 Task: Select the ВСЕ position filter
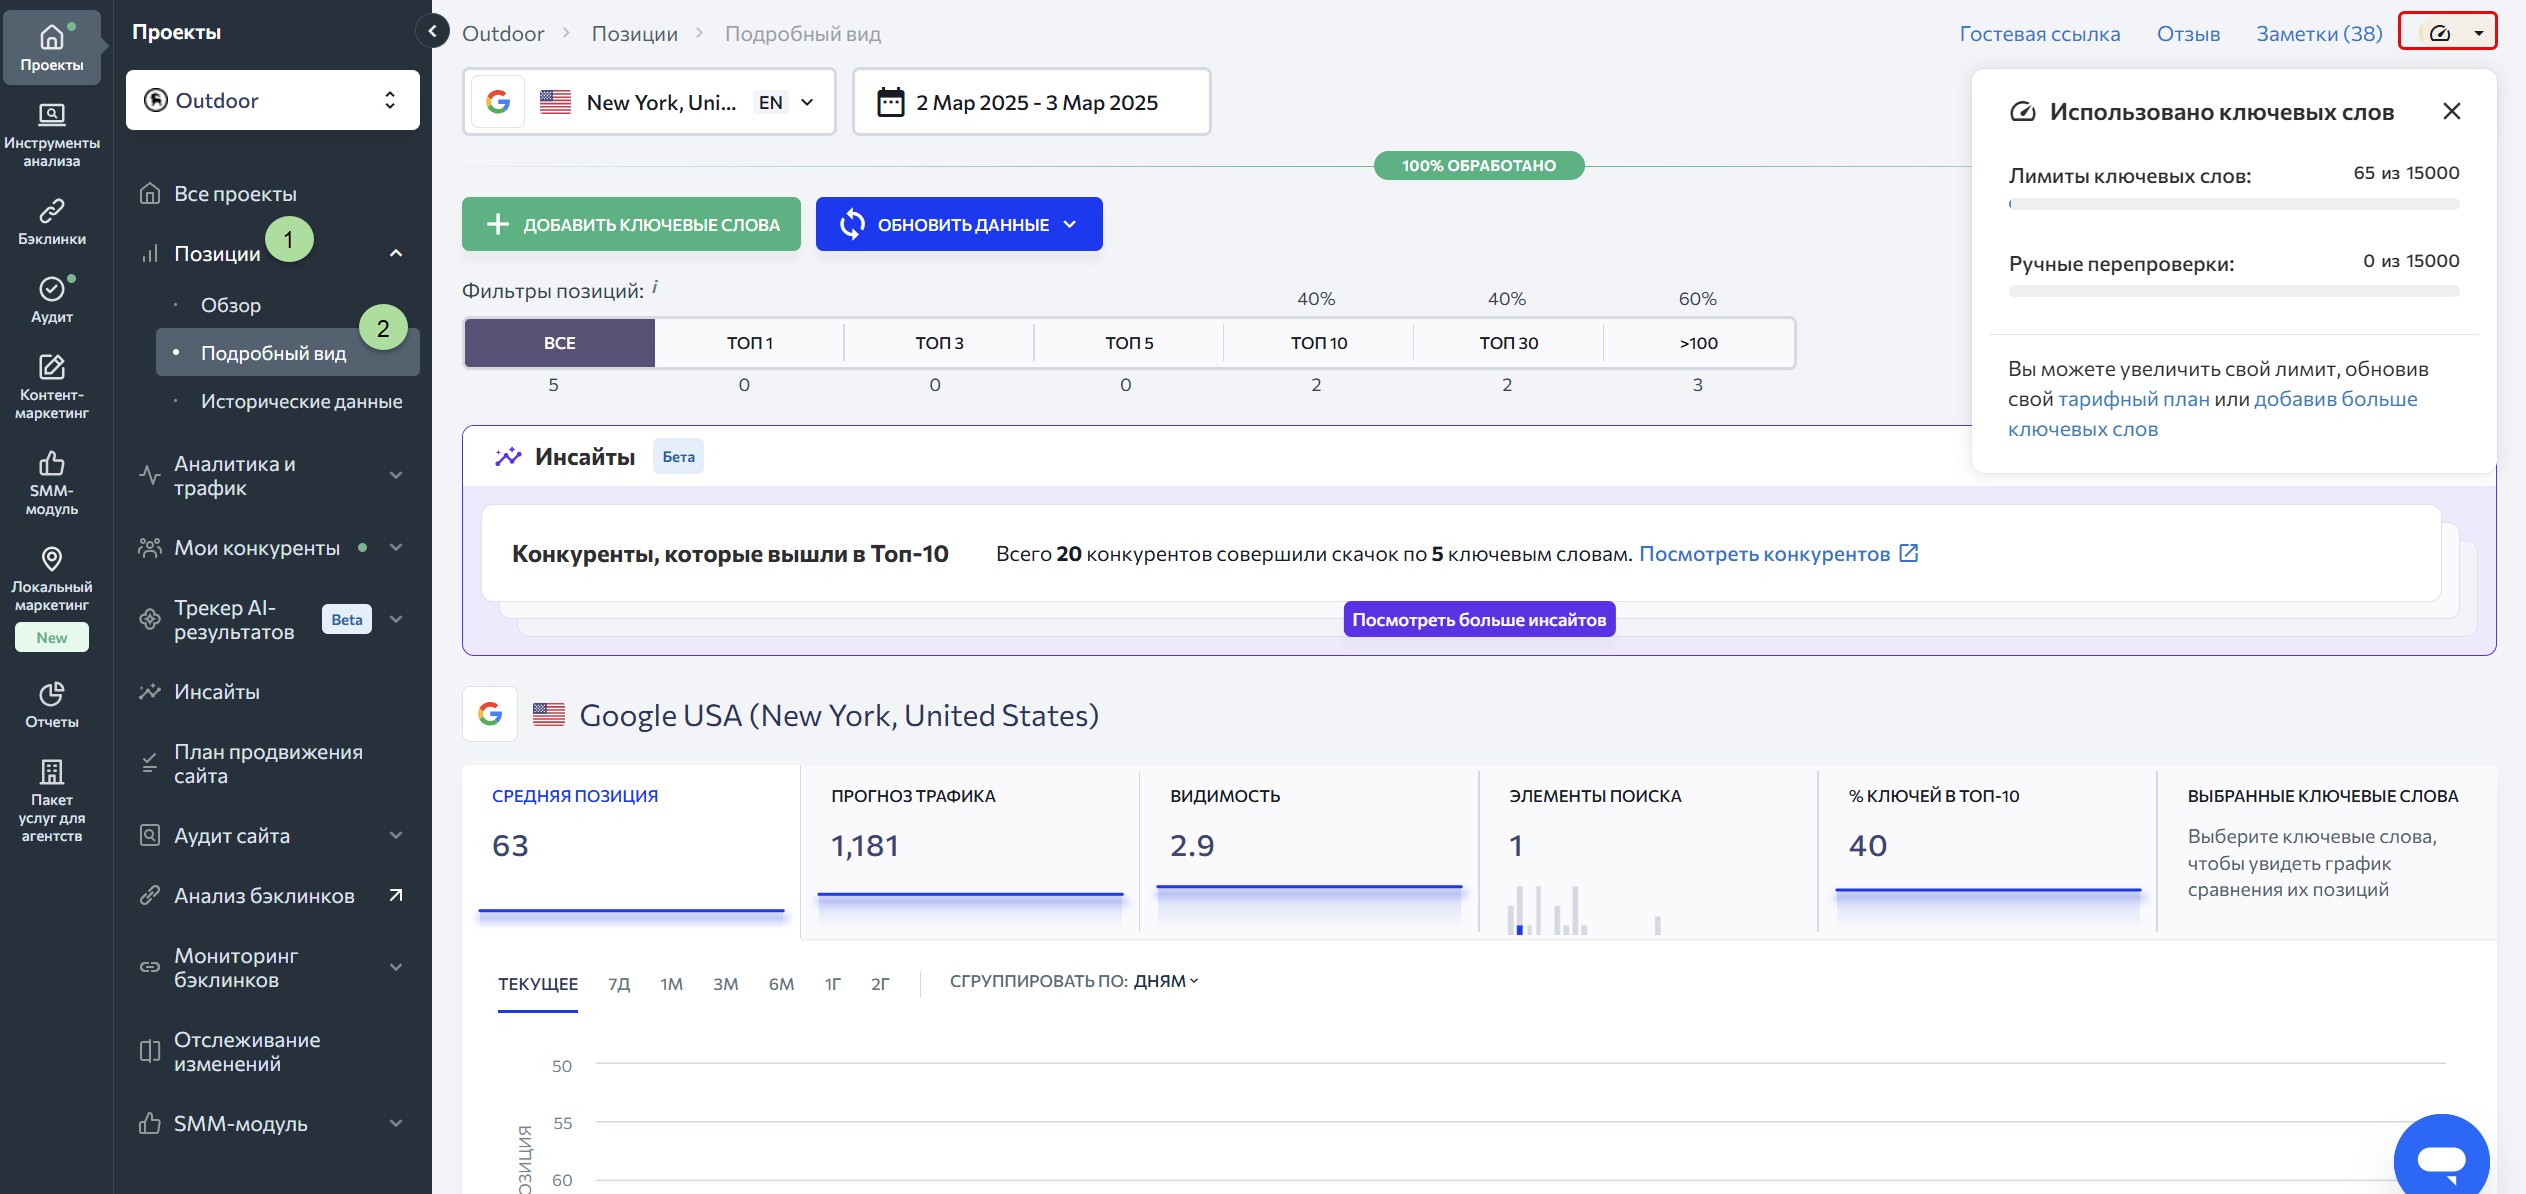click(559, 343)
